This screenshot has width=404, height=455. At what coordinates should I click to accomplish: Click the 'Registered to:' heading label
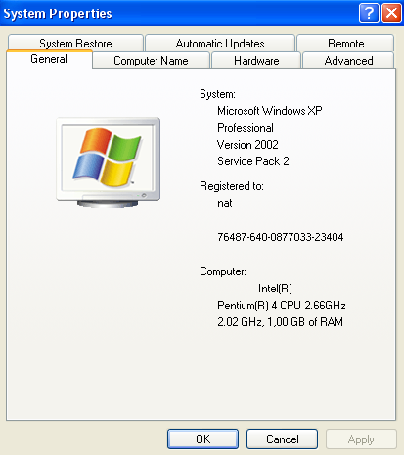tap(232, 186)
